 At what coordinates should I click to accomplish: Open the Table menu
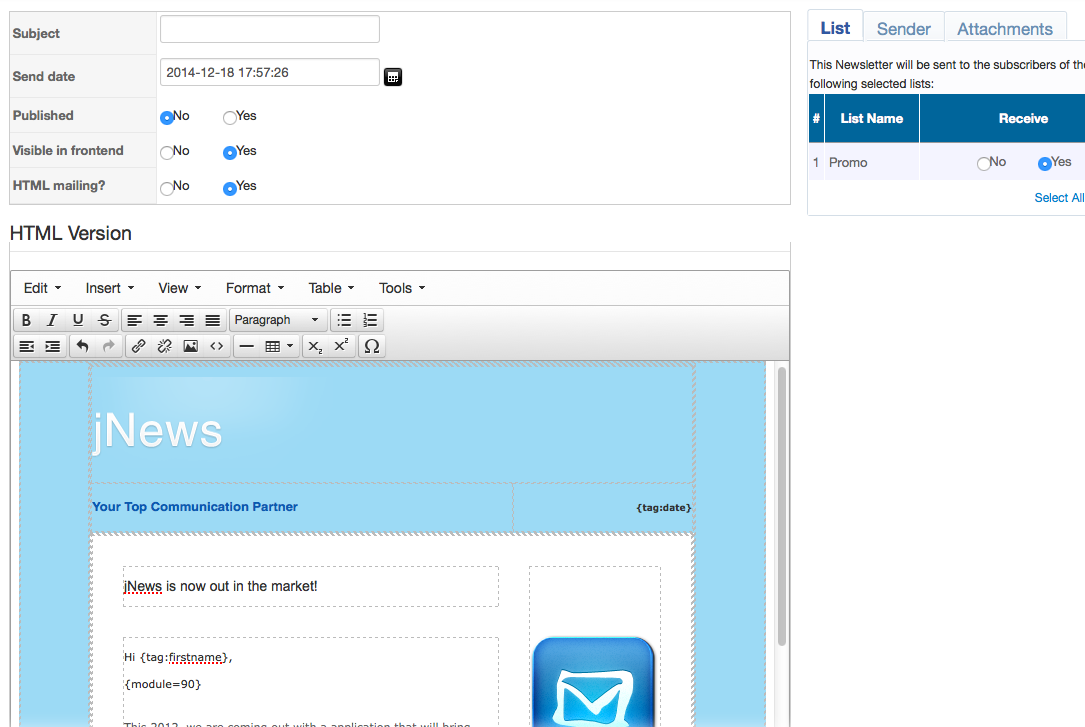point(331,288)
